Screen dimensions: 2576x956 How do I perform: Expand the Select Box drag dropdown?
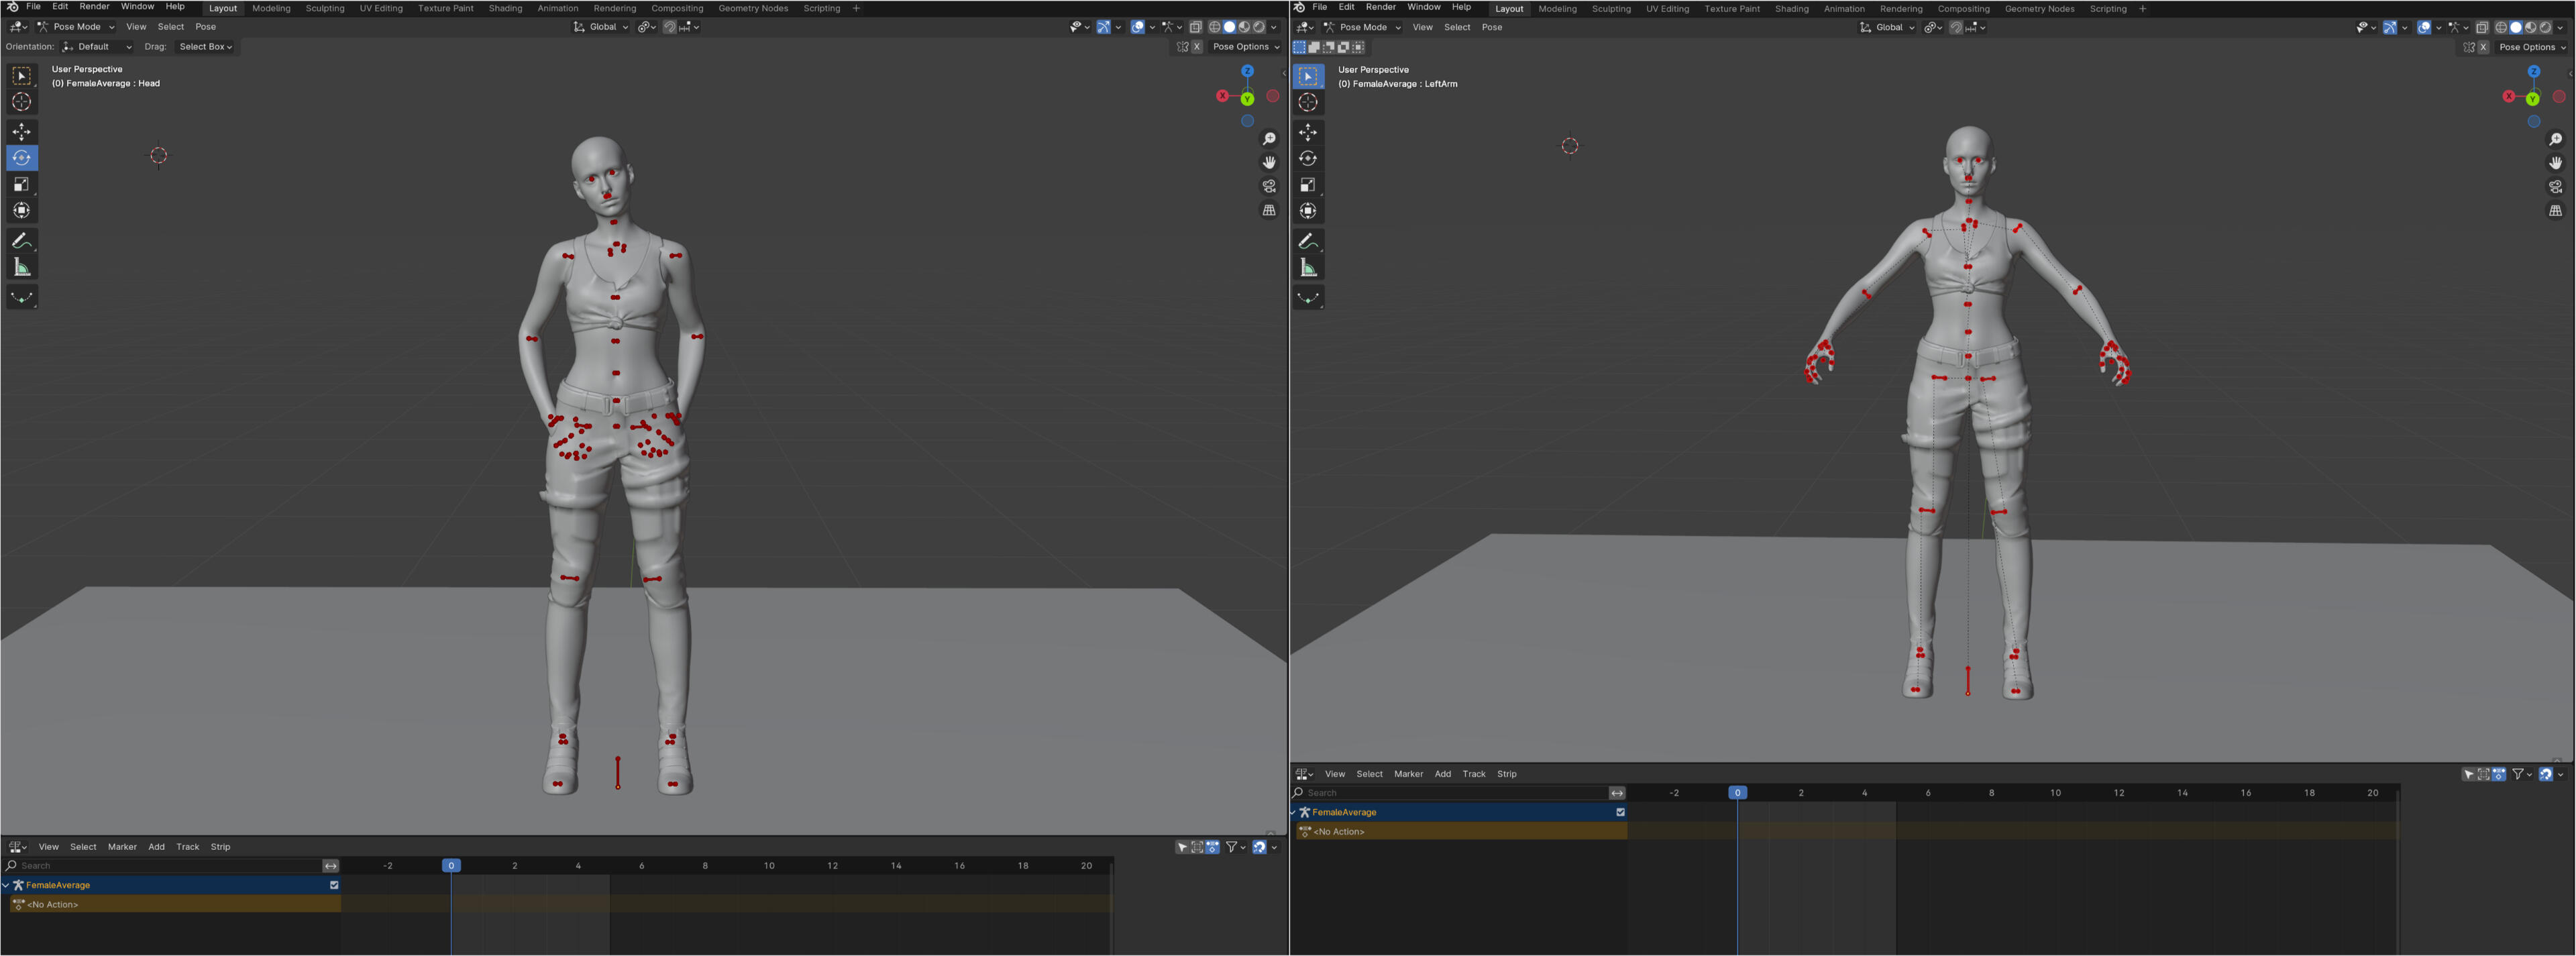tap(205, 47)
